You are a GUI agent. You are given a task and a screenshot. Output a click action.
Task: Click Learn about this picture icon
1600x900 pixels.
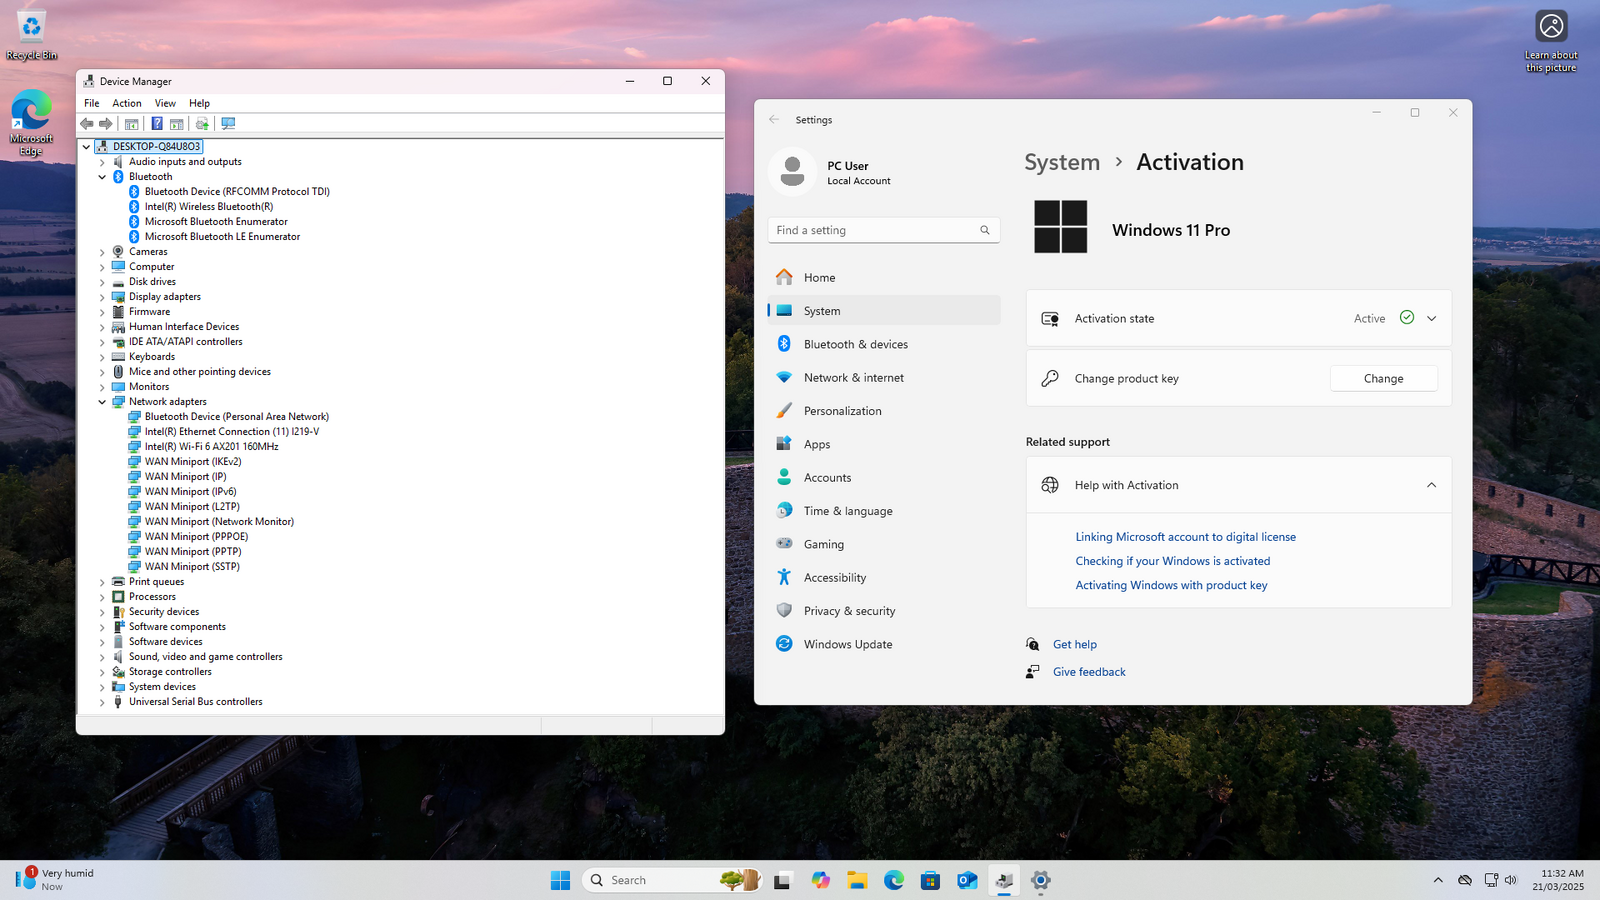coord(1551,40)
